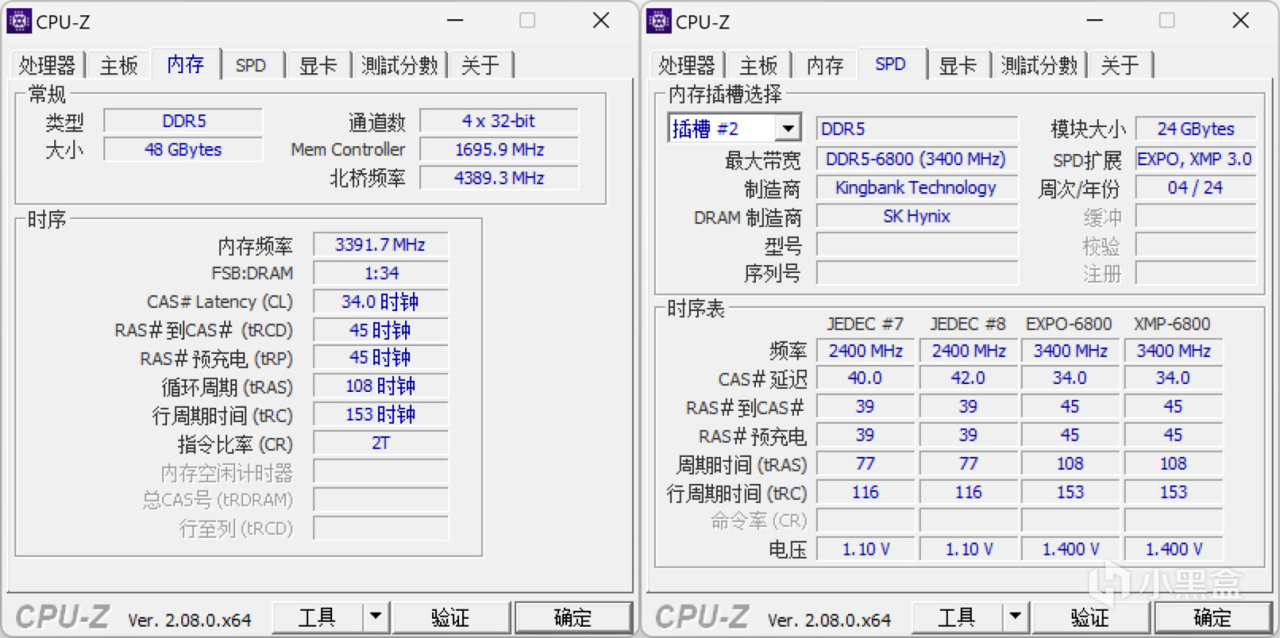
Task: Click the 4389.3 MHz 北桥频率 value
Action: pyautogui.click(x=498, y=178)
